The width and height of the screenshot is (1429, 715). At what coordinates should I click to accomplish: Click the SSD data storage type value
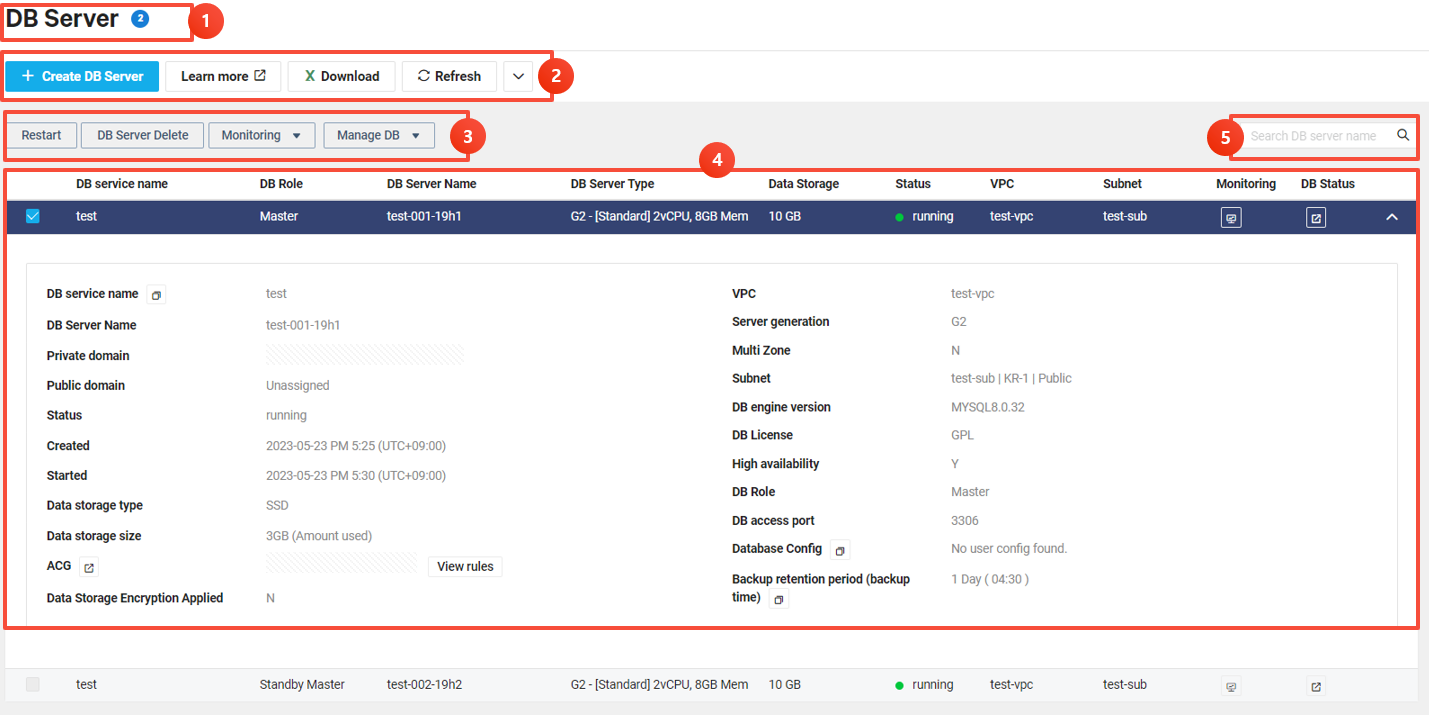(277, 506)
